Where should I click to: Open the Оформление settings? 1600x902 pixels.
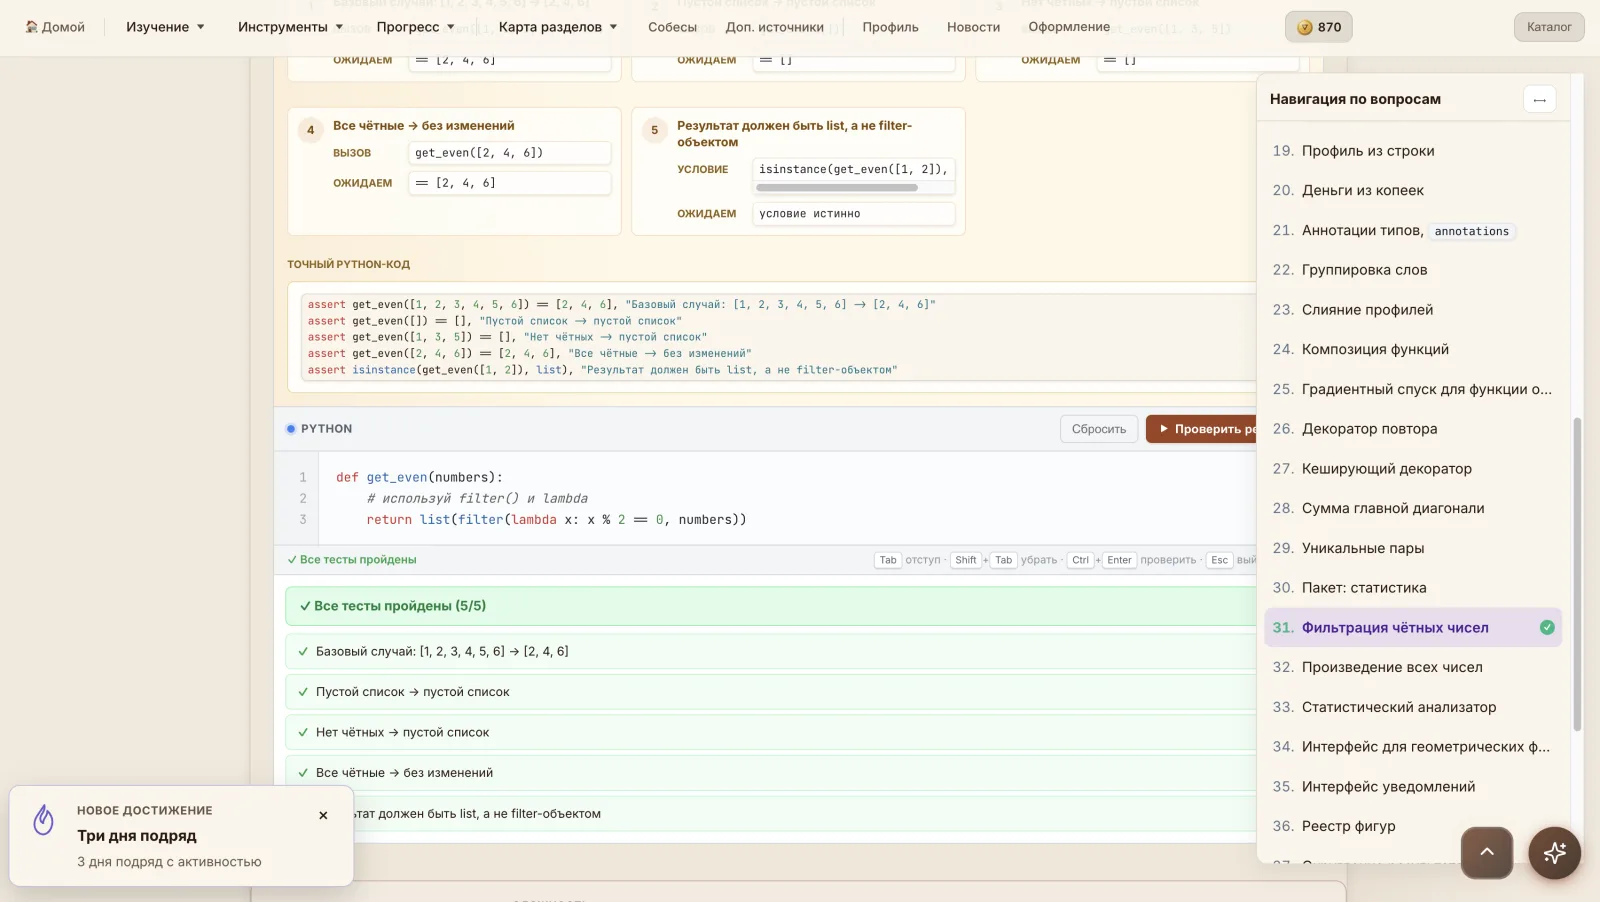(1069, 27)
